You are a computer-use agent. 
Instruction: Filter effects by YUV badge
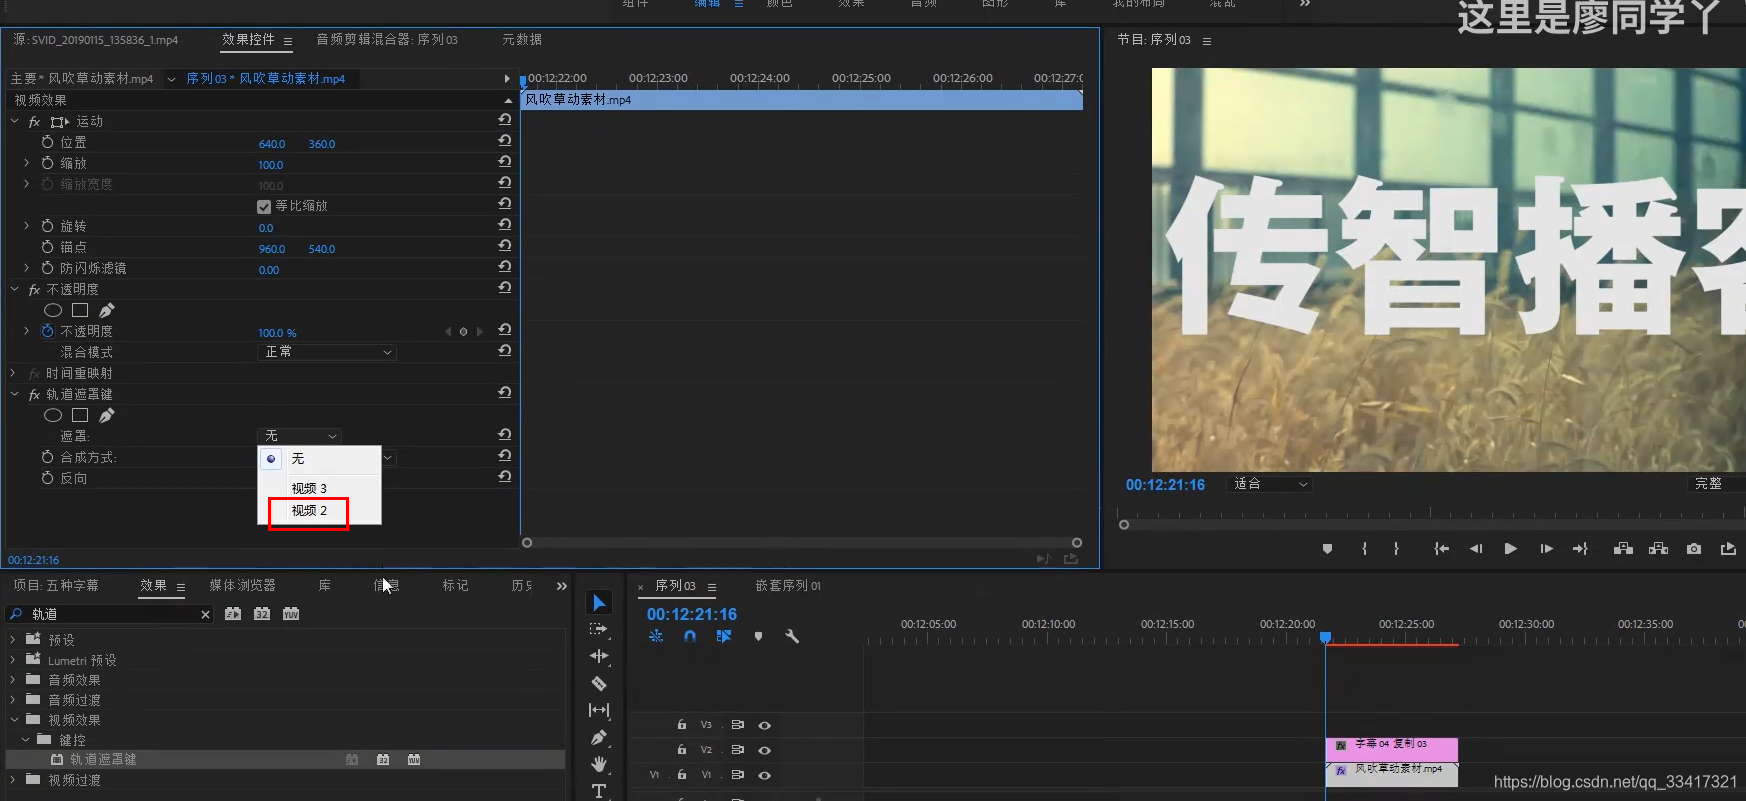[x=291, y=614]
